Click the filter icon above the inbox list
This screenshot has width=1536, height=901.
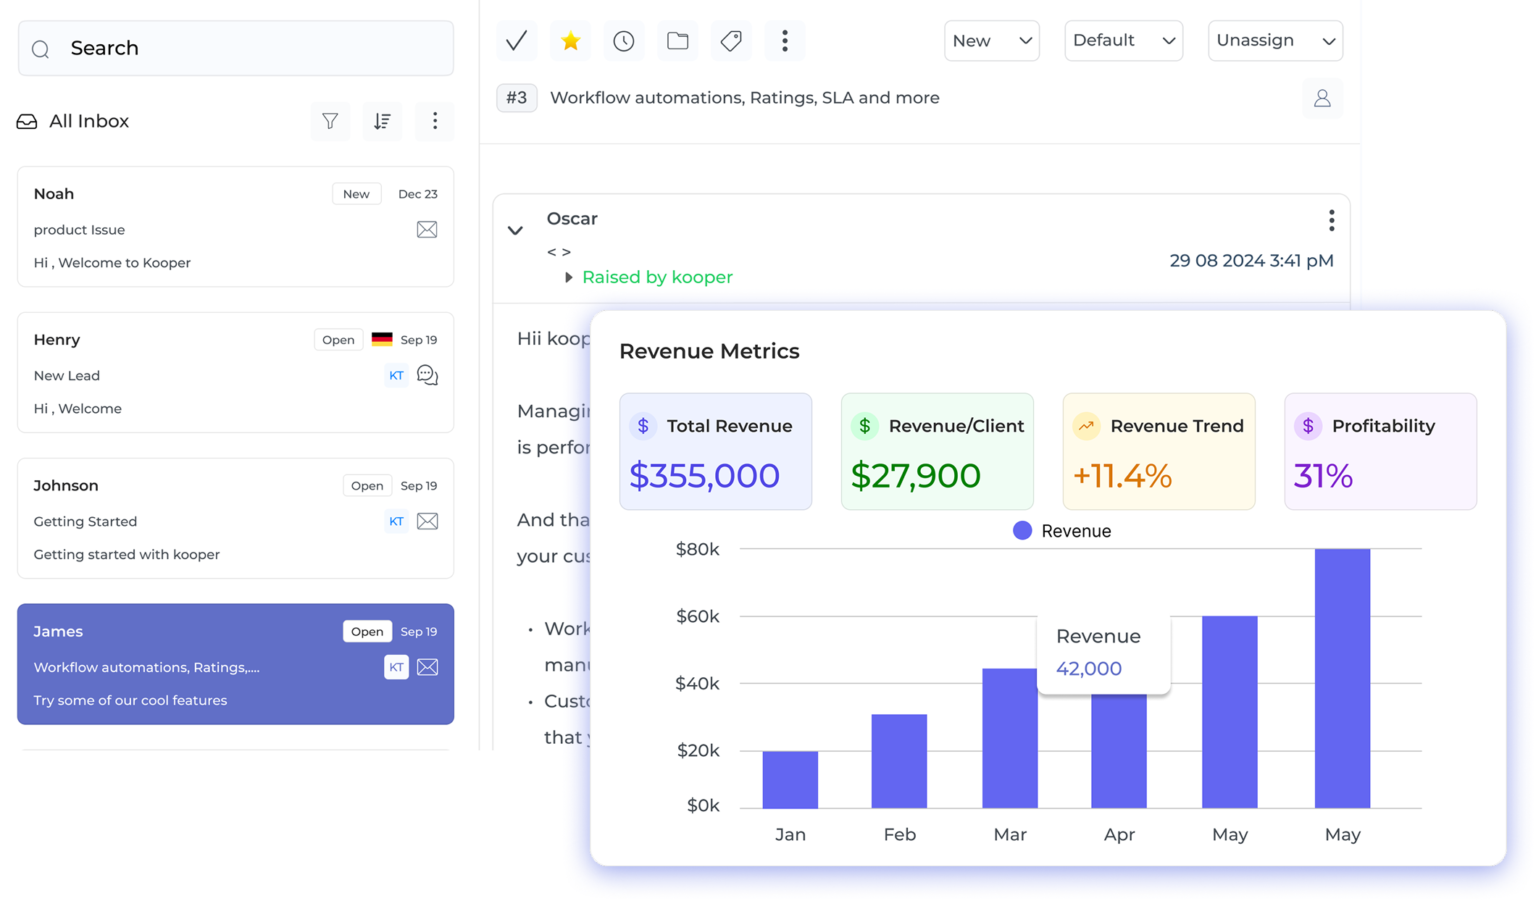point(330,121)
